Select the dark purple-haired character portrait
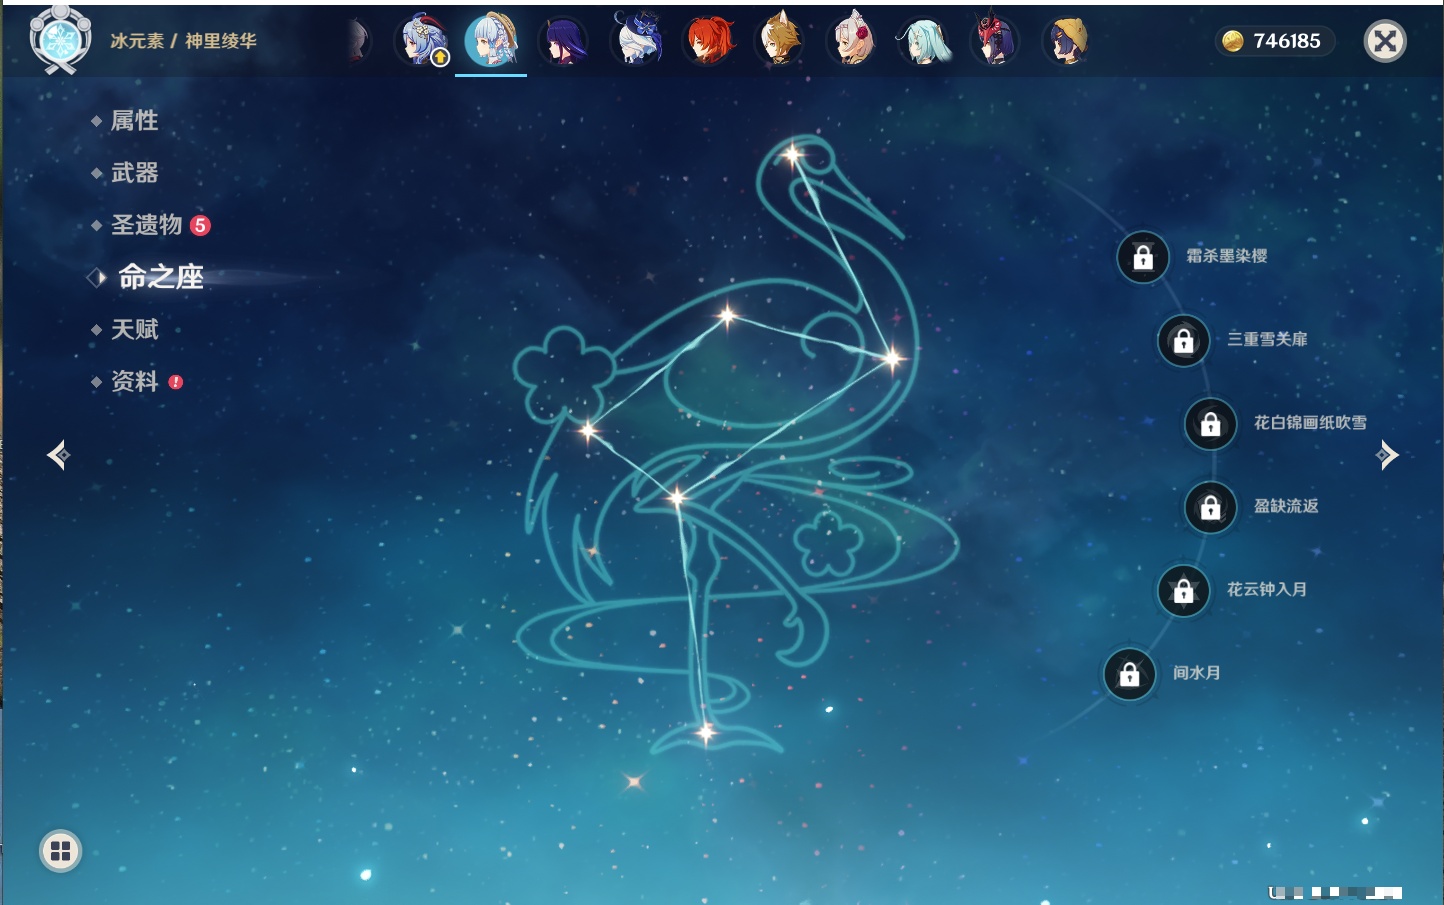Viewport: 1444px width, 905px height. (x=563, y=41)
